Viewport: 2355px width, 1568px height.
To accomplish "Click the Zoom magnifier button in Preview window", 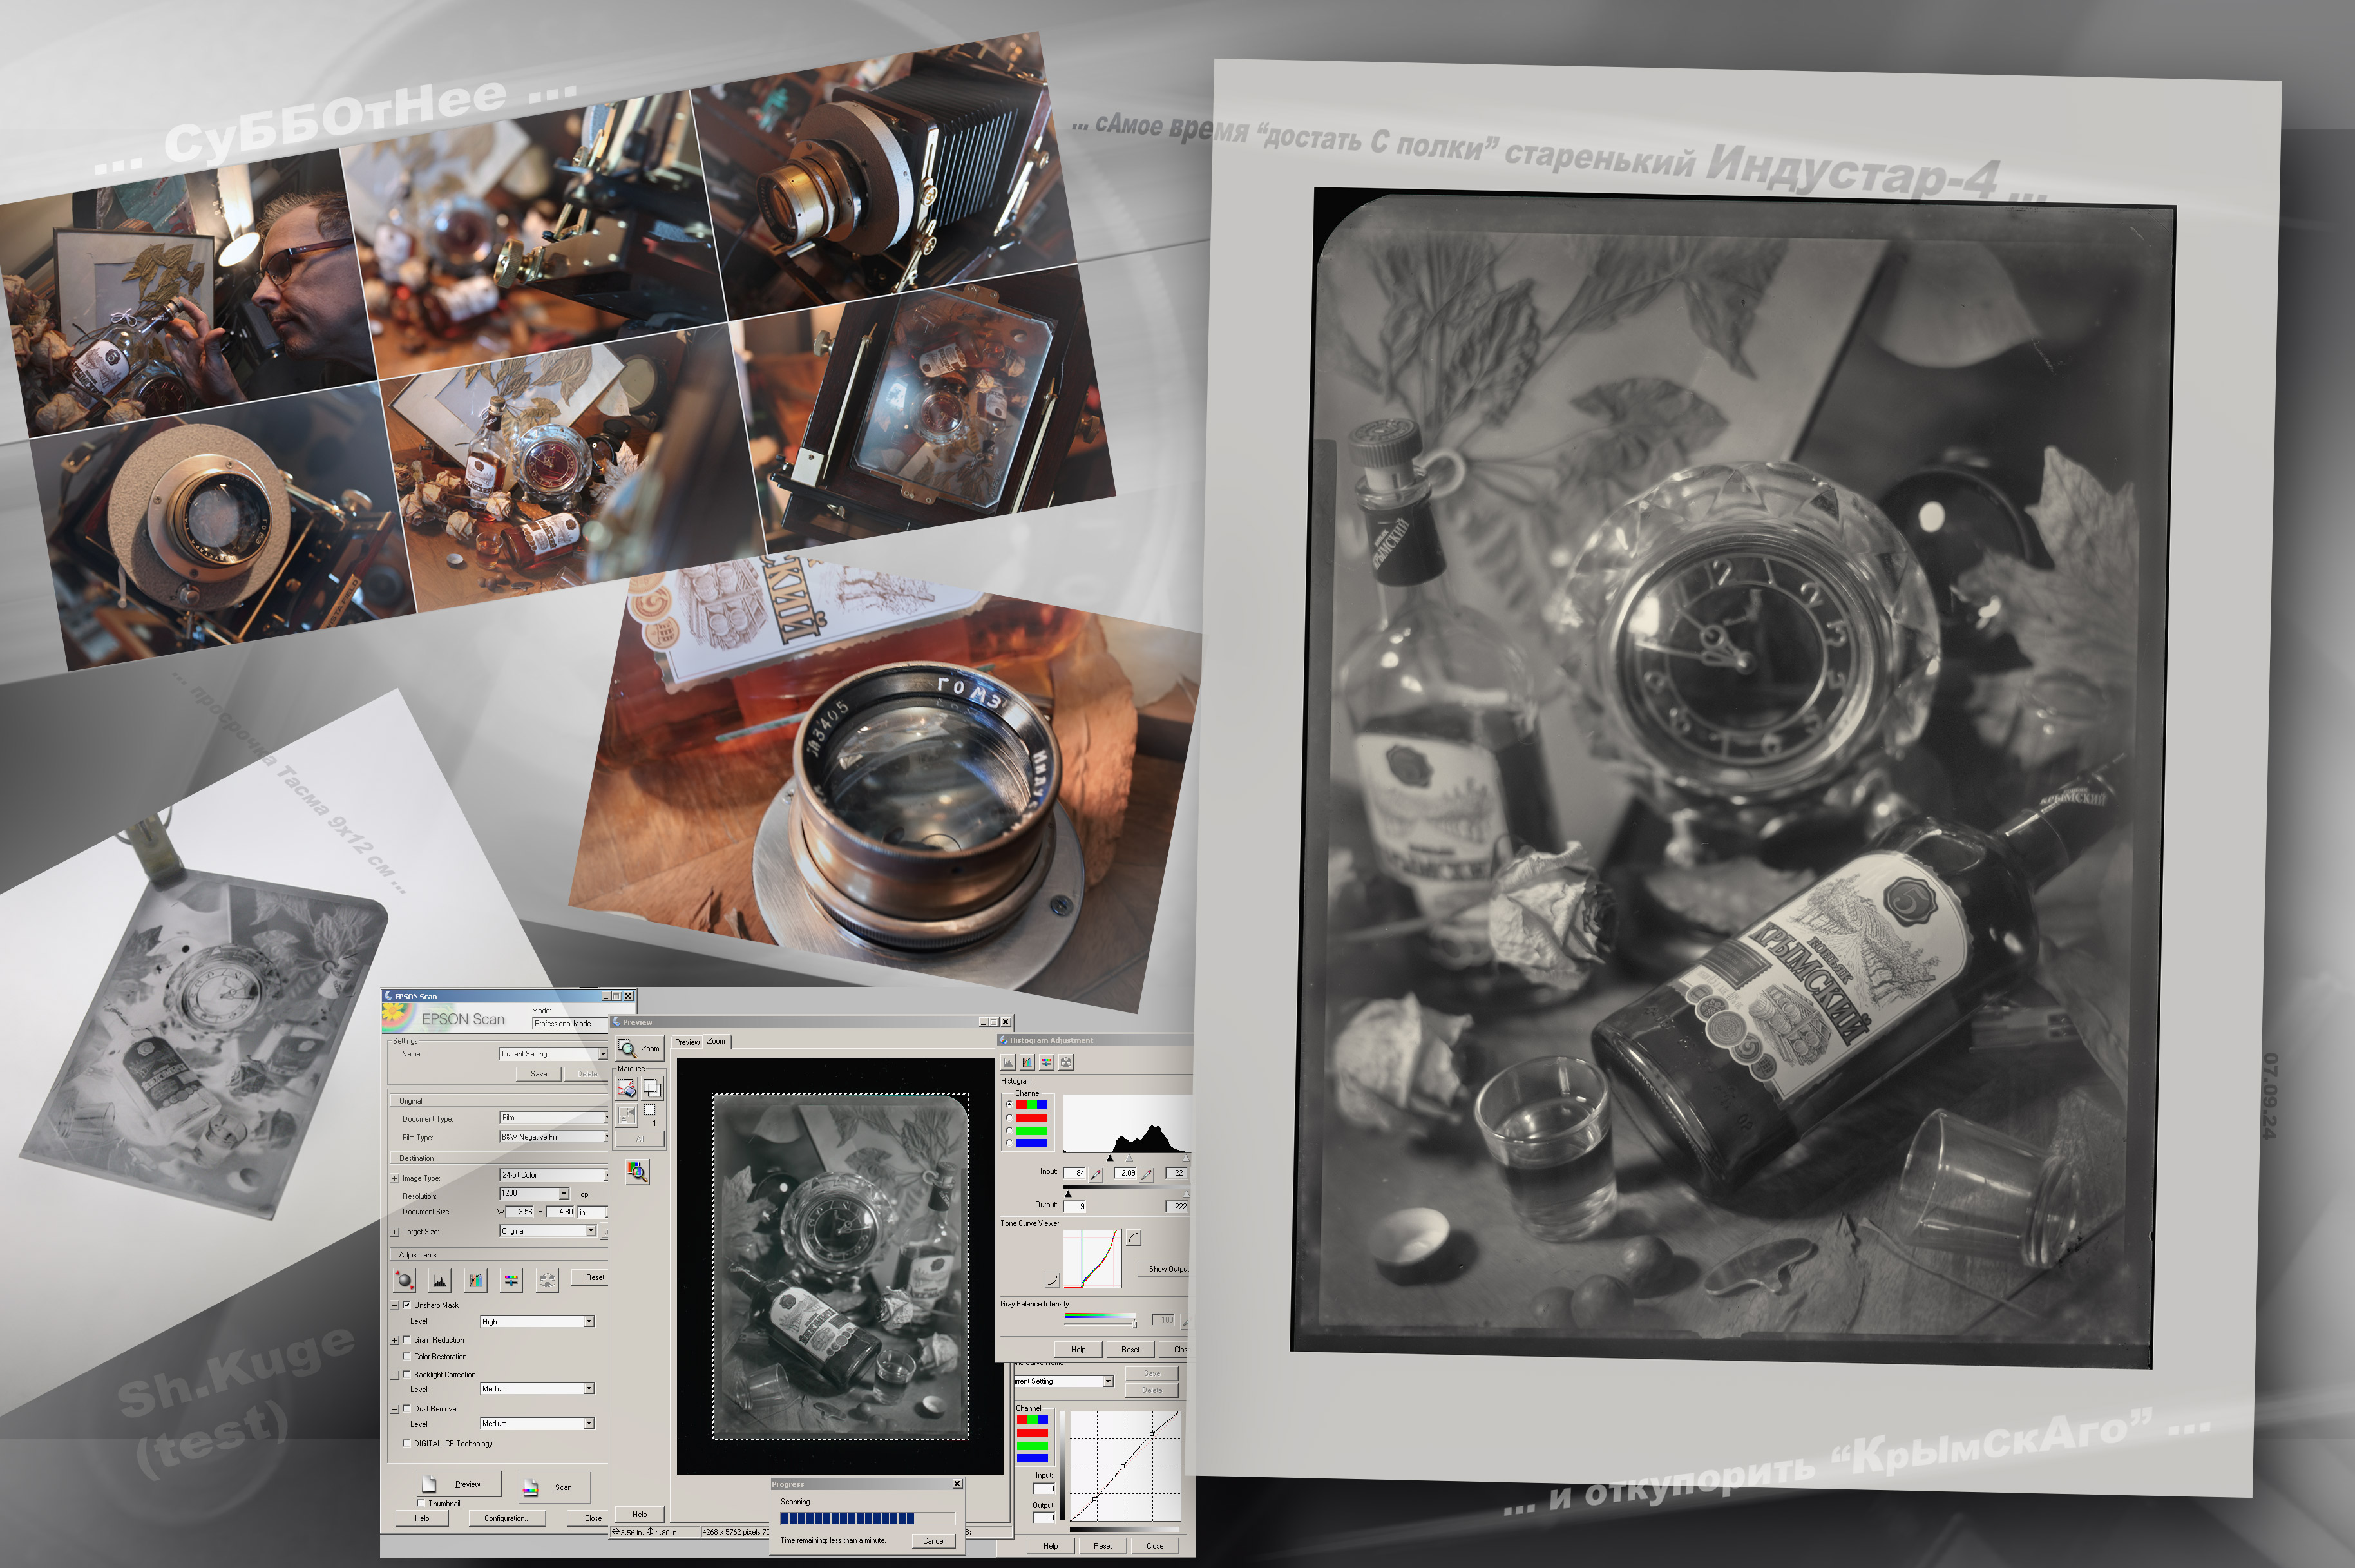I will click(640, 1048).
